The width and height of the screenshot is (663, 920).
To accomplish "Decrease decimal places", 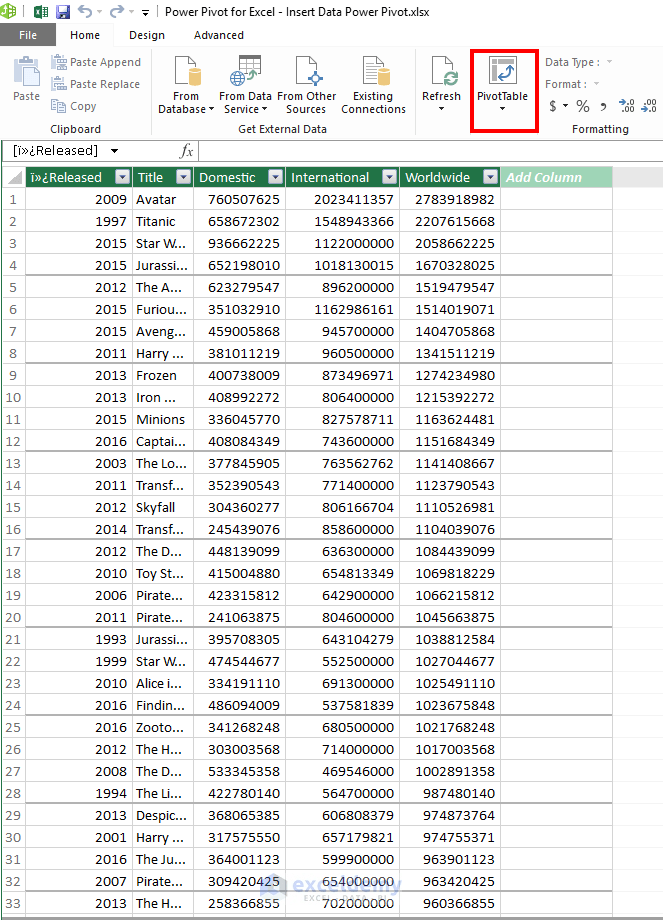I will coord(649,106).
